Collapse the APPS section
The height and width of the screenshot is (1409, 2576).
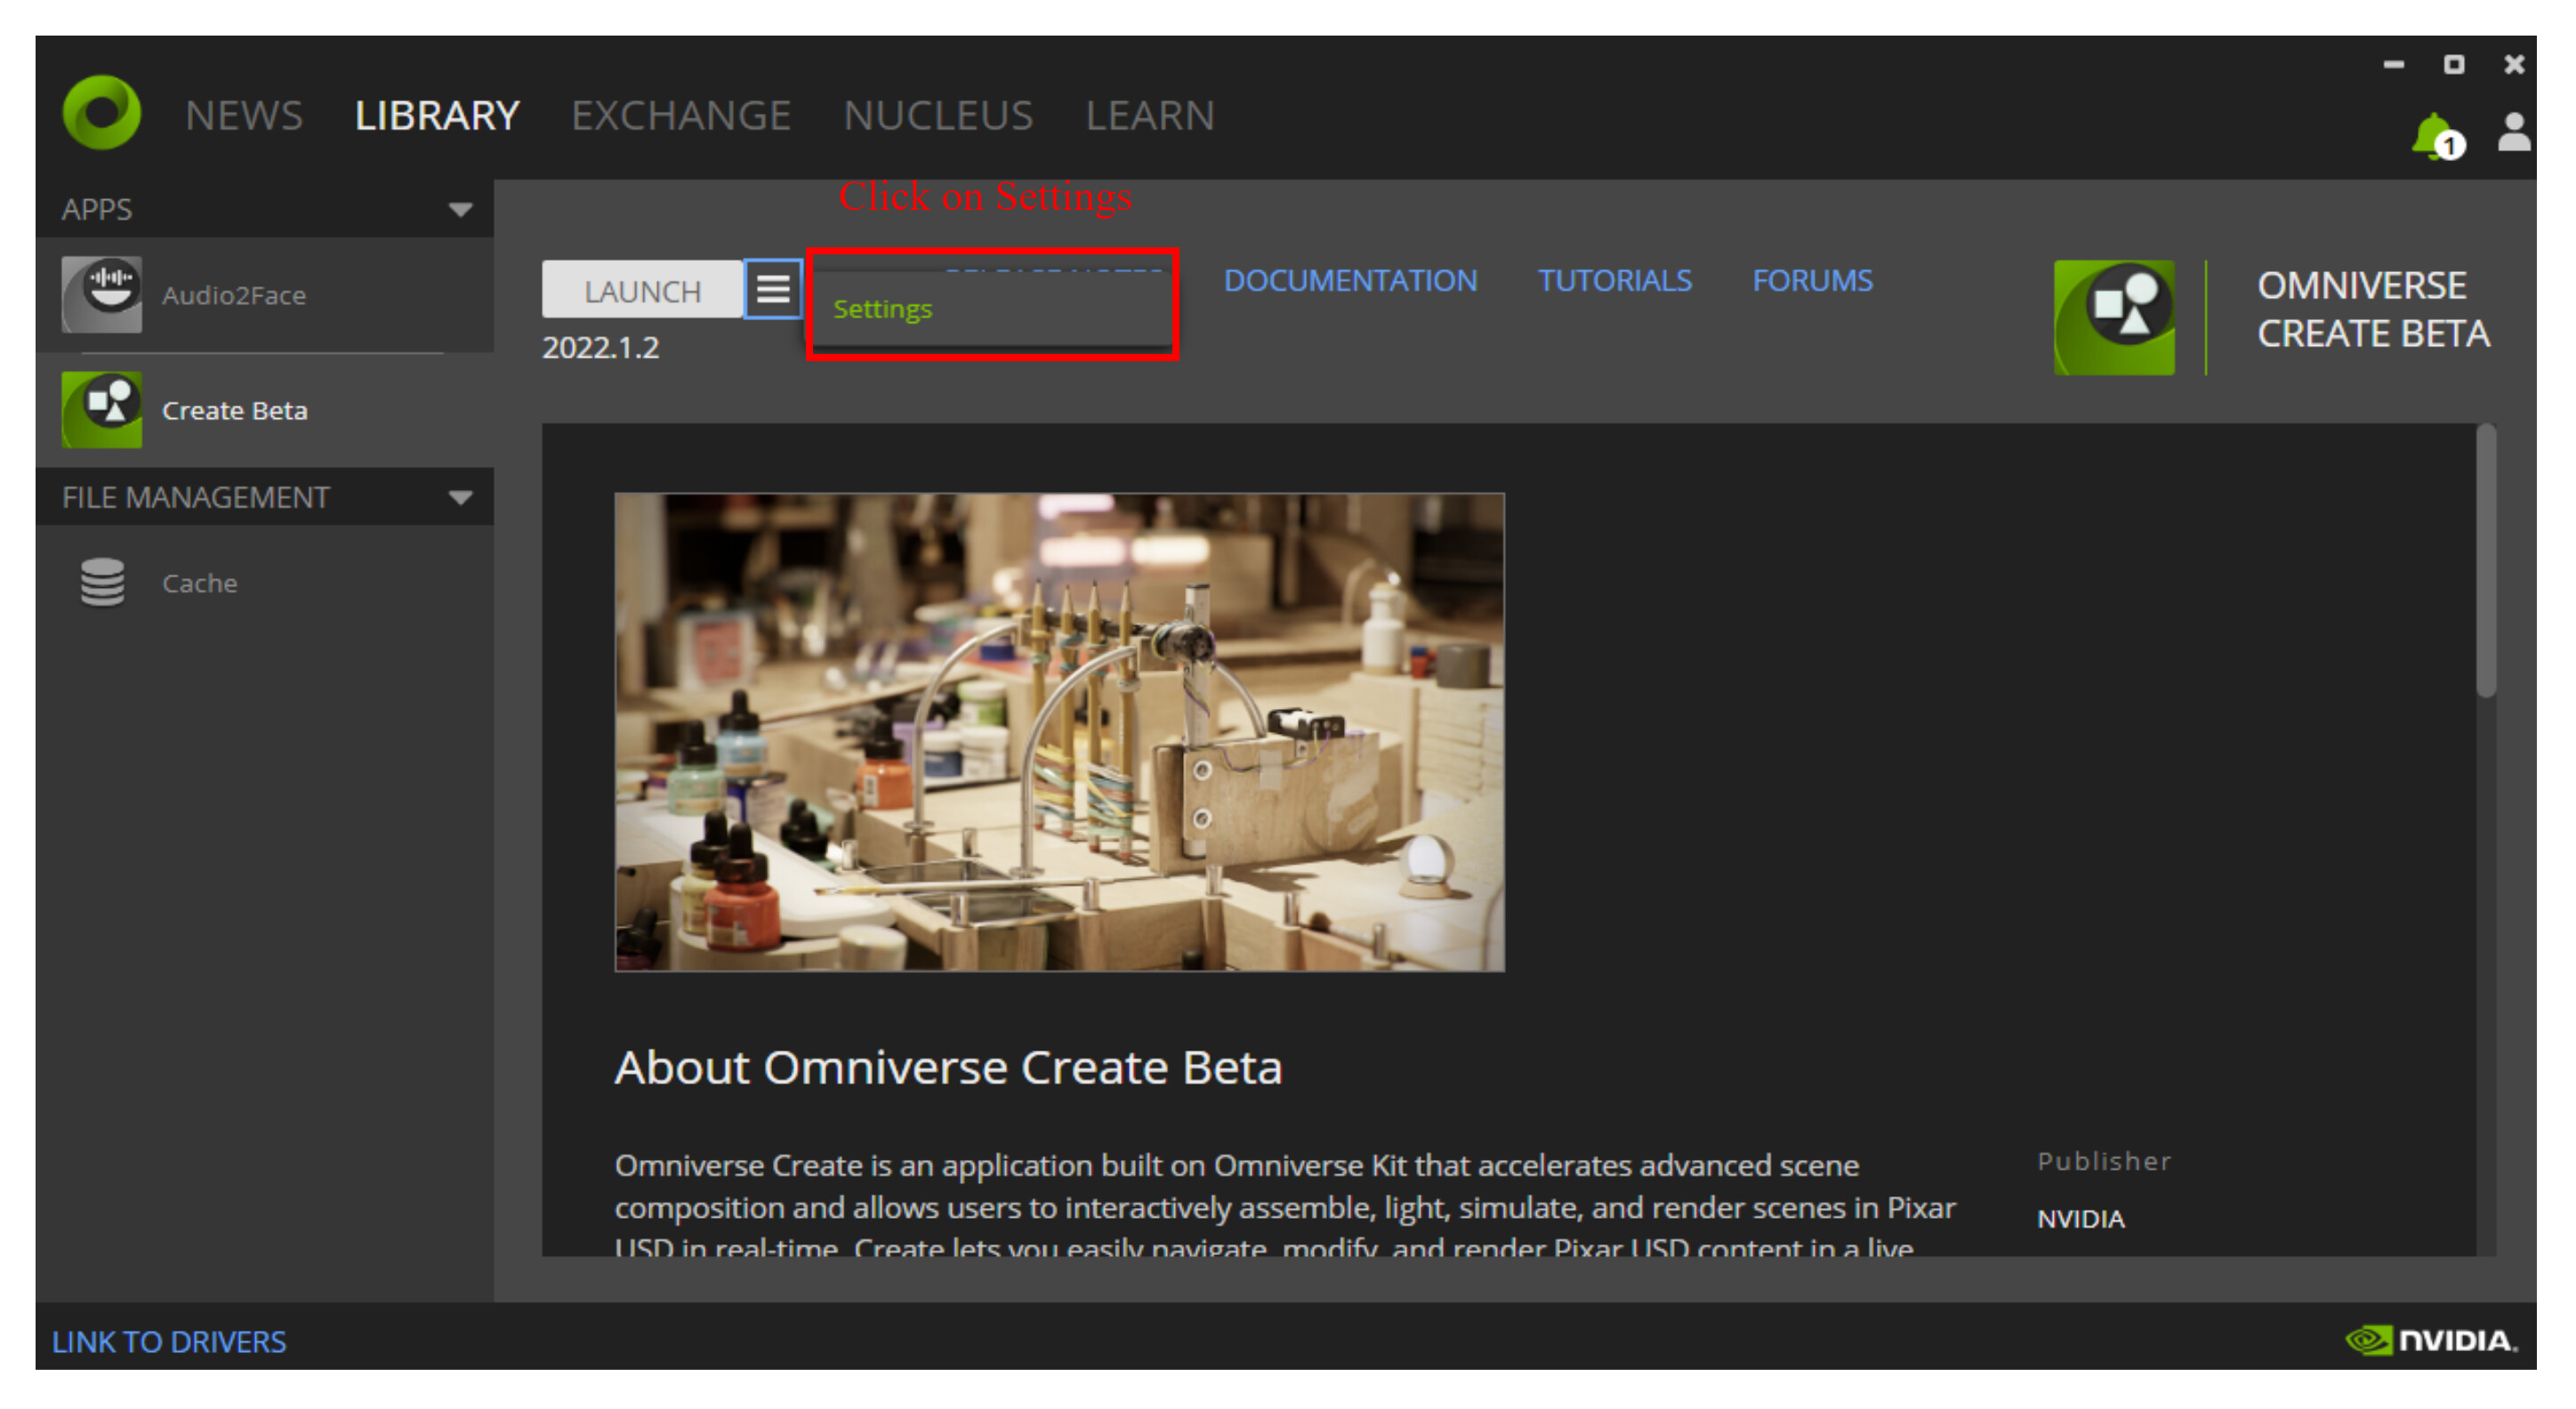tap(461, 209)
